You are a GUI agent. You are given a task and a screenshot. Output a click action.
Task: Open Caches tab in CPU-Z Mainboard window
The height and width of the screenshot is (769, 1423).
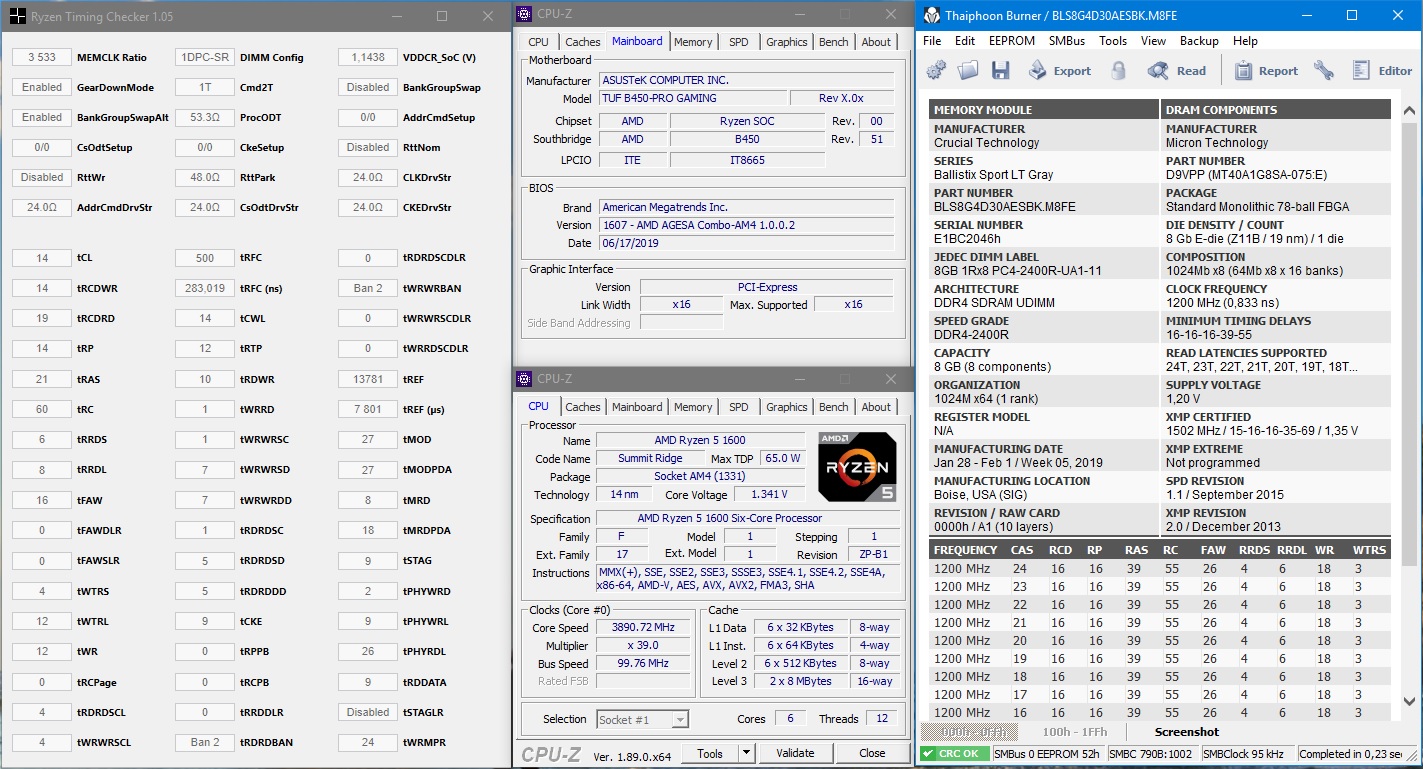582,42
